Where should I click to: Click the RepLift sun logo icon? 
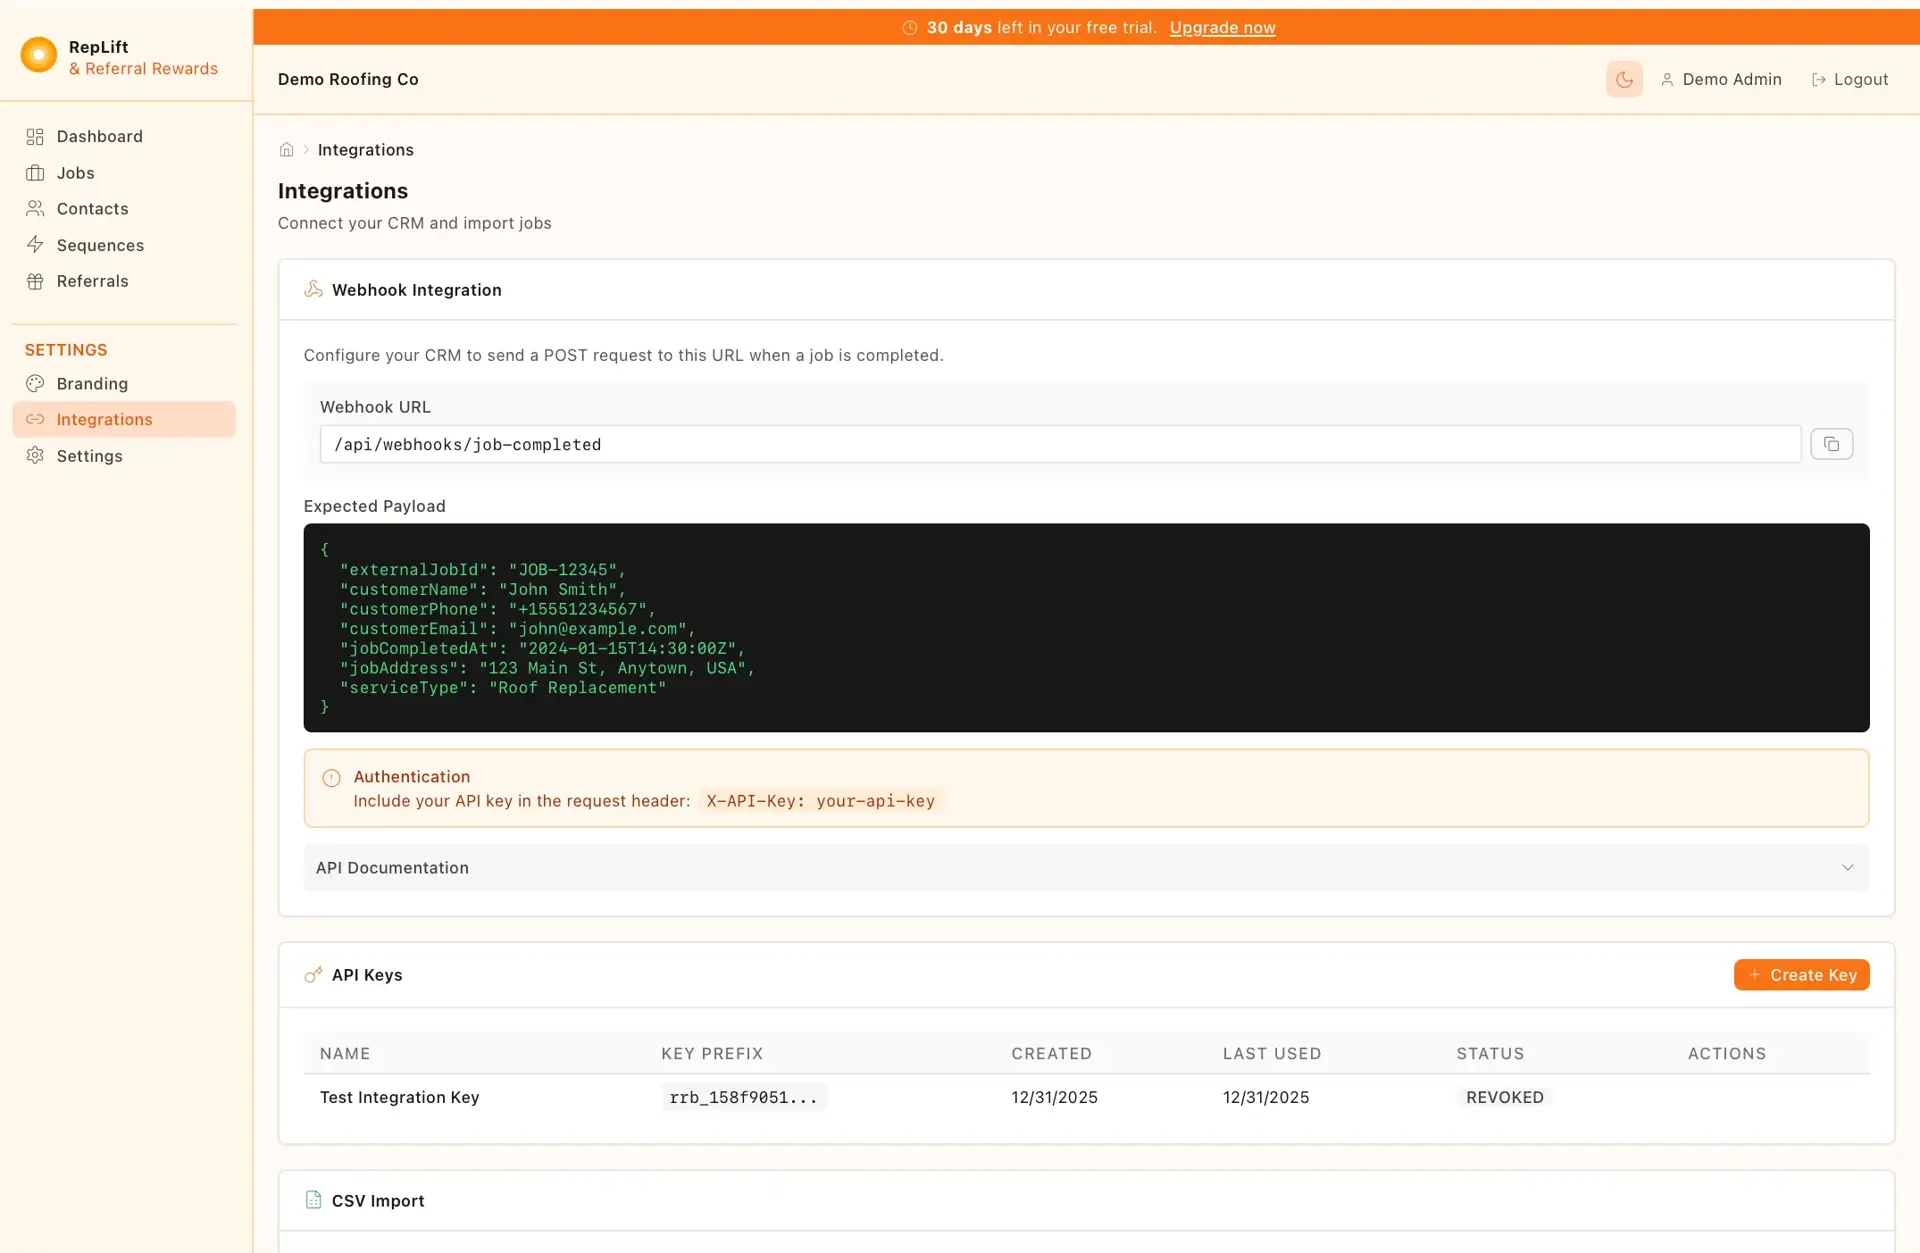click(39, 55)
